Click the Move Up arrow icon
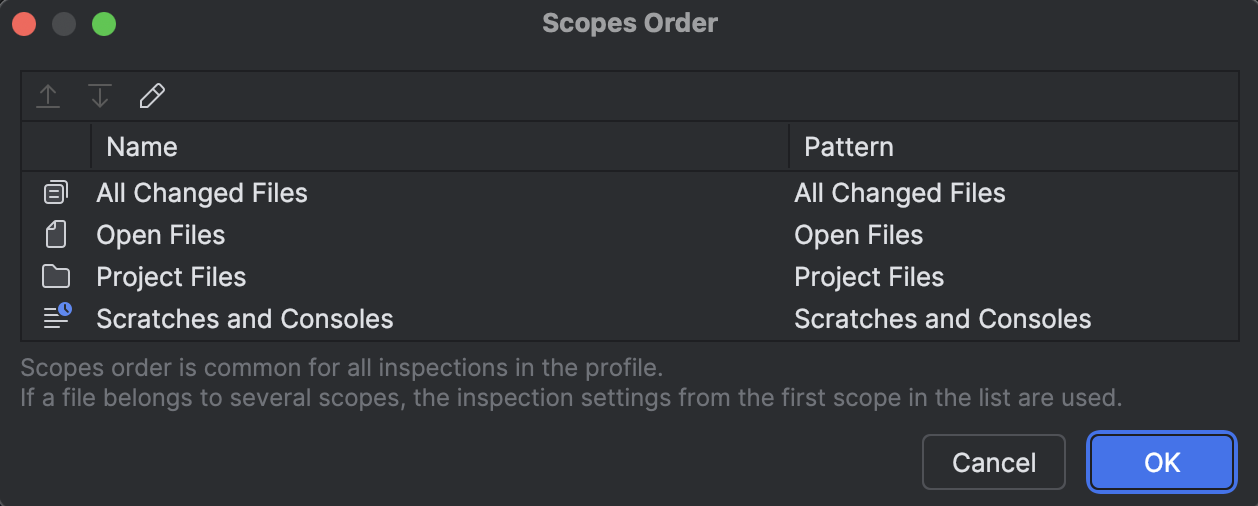This screenshot has height=506, width=1258. 48,96
